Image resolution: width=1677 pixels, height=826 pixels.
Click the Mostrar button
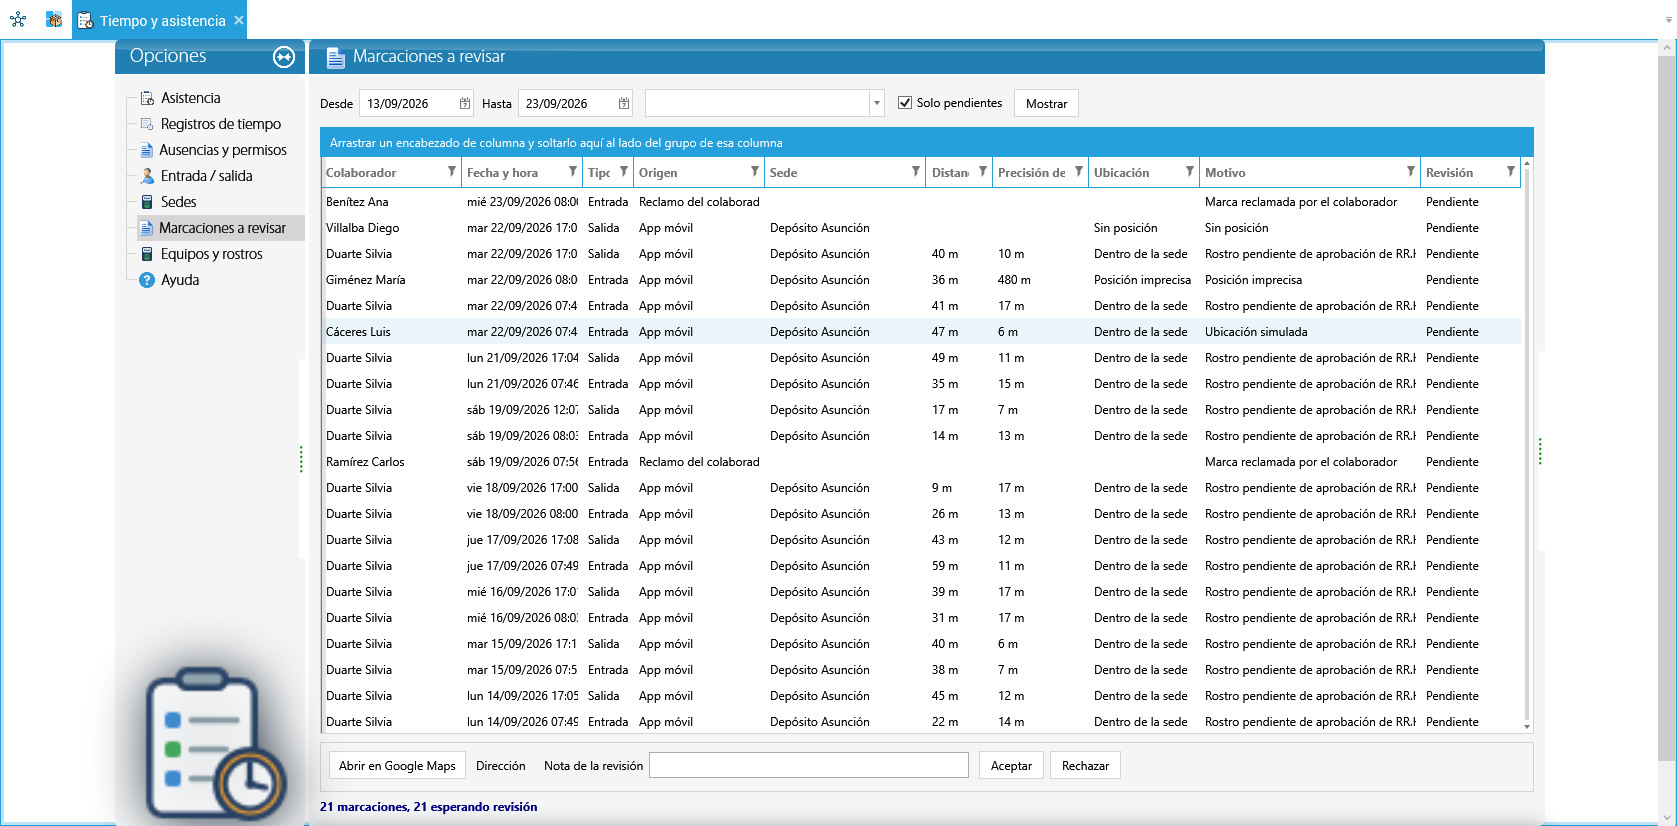click(x=1046, y=103)
